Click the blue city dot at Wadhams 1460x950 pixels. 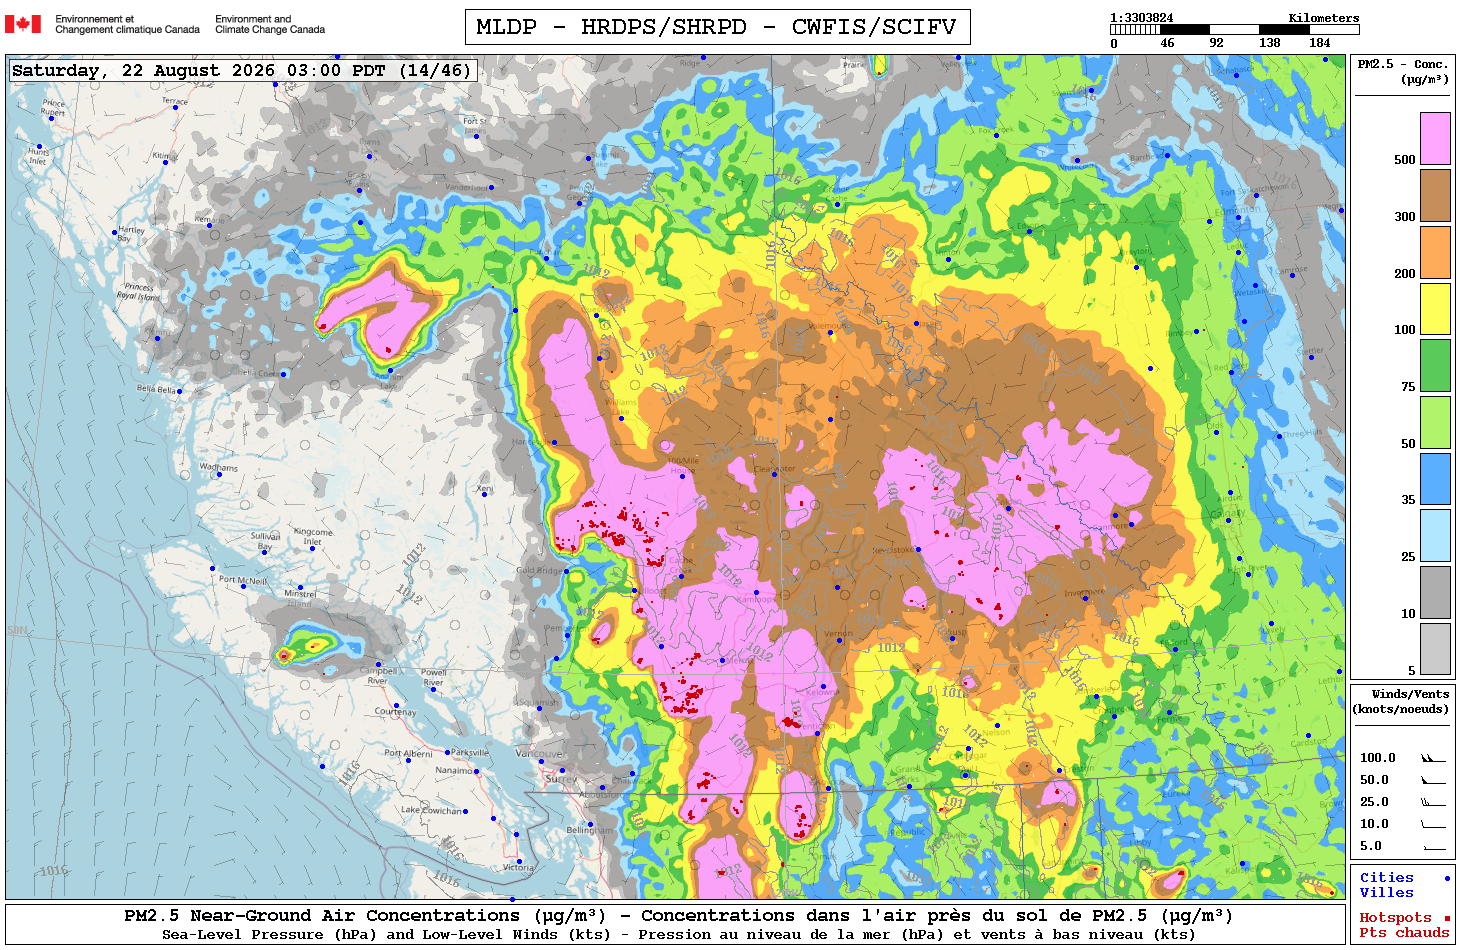(220, 474)
